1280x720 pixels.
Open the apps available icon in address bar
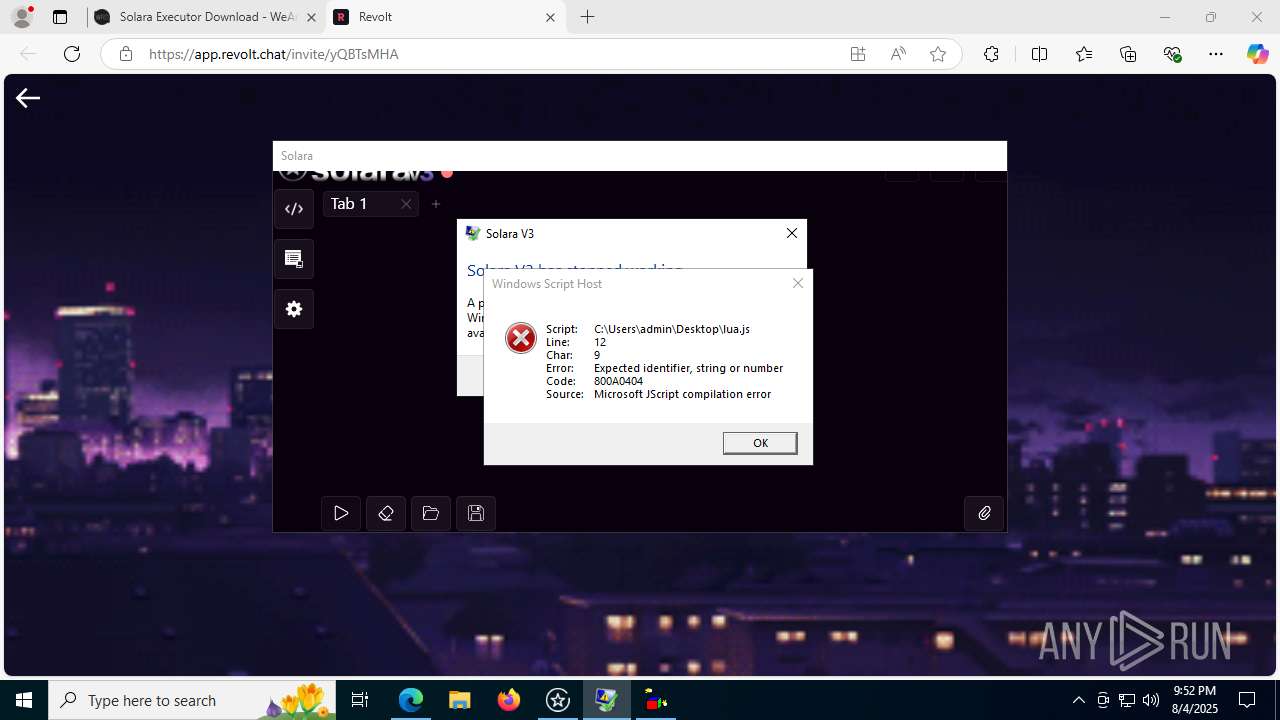[x=858, y=54]
